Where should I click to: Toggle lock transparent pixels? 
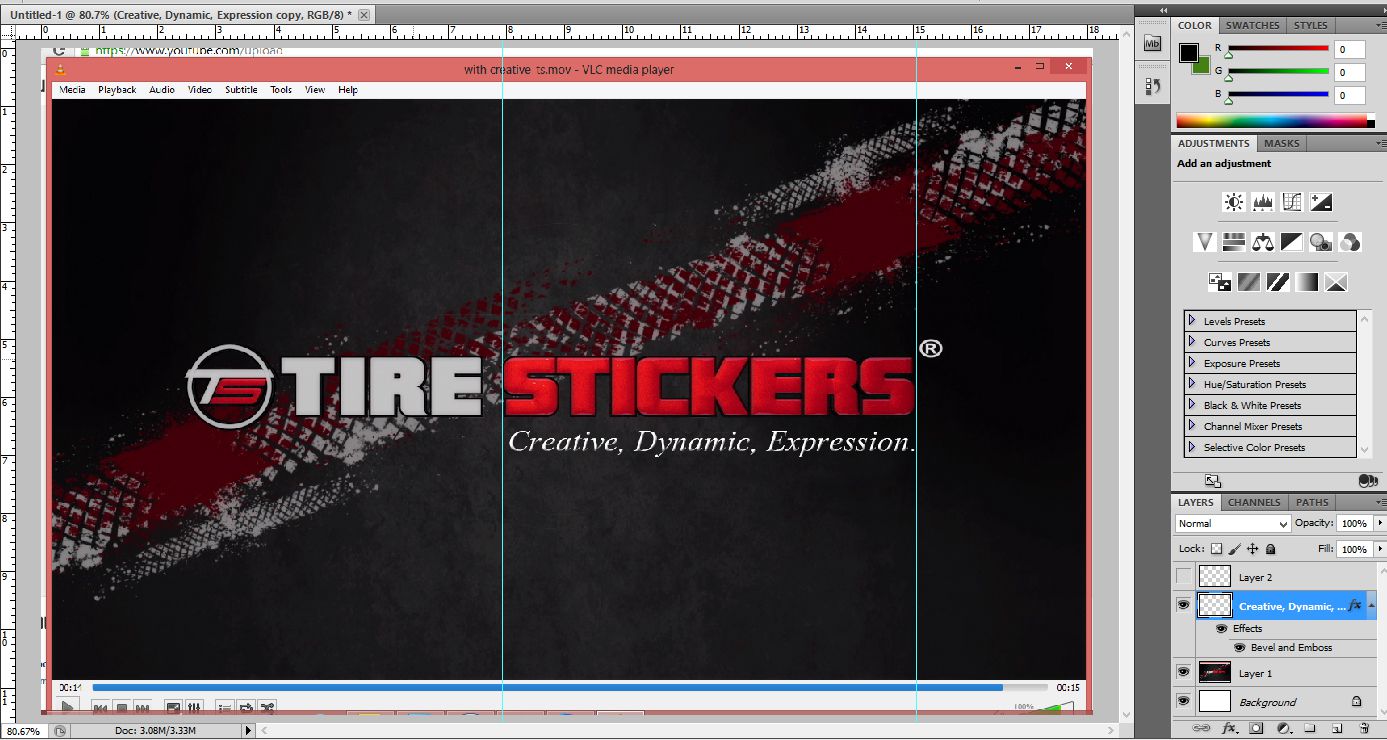click(1216, 549)
